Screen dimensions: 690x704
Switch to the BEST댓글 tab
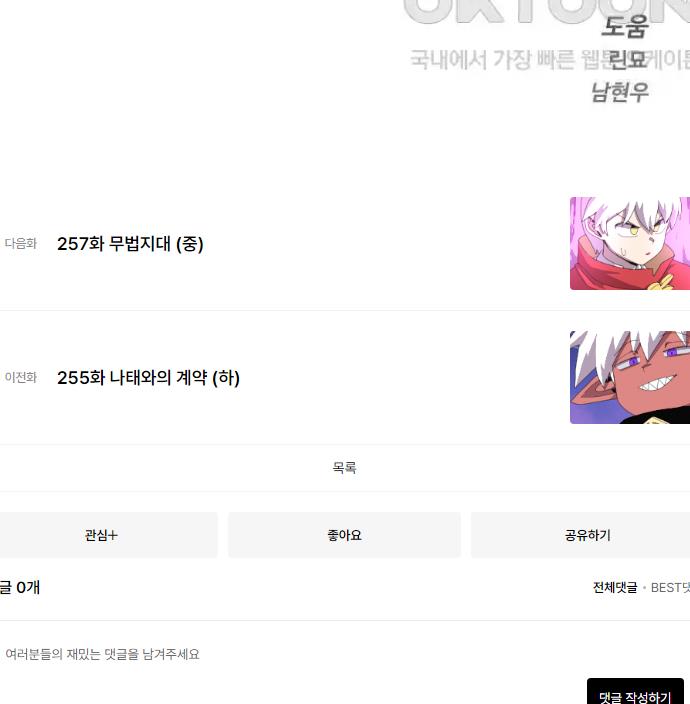(670, 587)
